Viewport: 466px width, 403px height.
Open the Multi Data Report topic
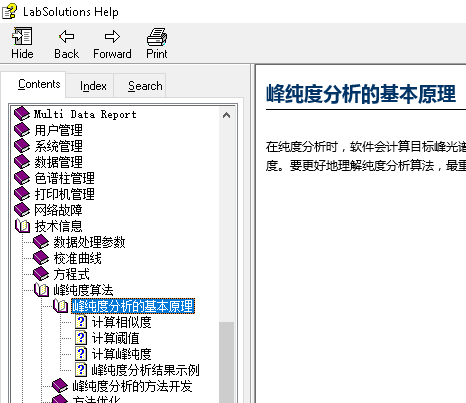(85, 114)
